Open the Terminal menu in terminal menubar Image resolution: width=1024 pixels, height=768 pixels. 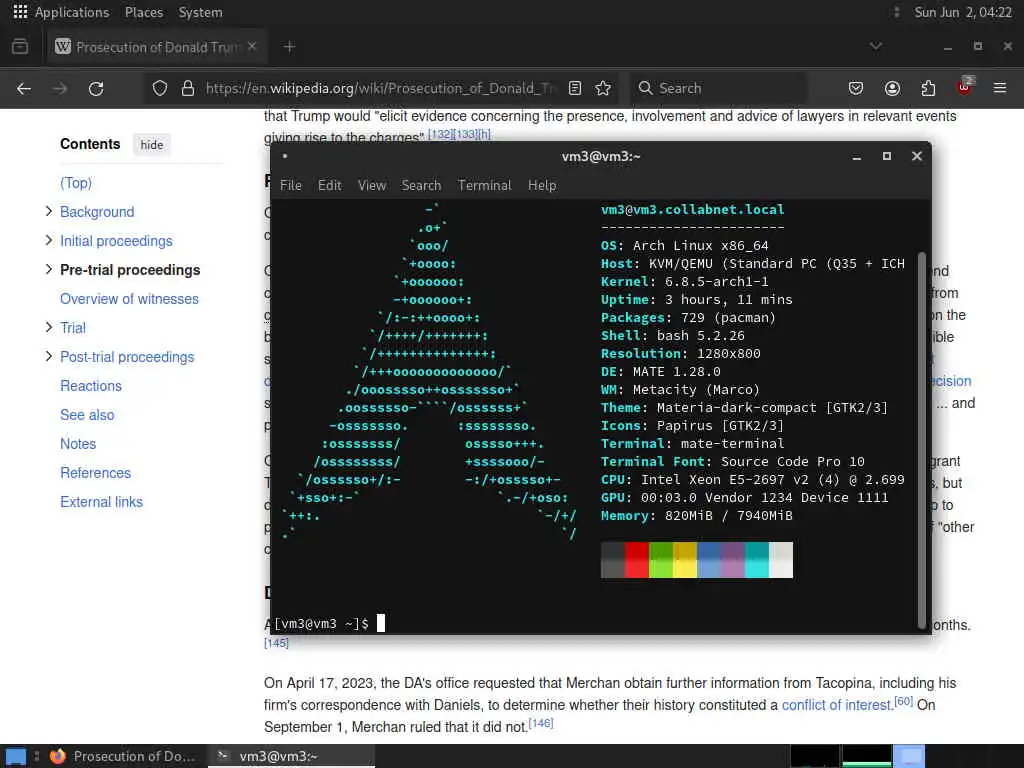point(485,185)
